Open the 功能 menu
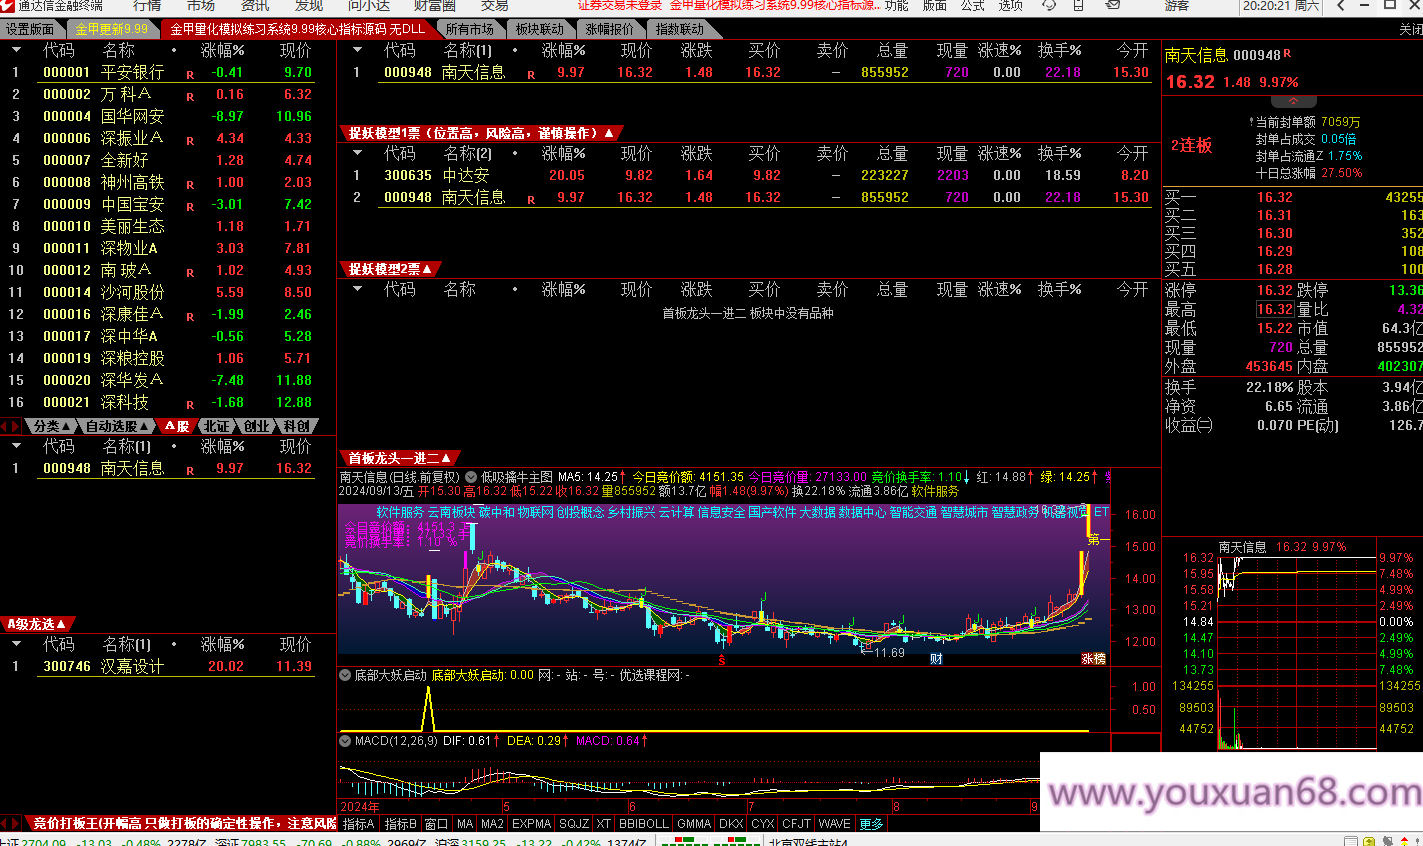1423x846 pixels. [896, 7]
